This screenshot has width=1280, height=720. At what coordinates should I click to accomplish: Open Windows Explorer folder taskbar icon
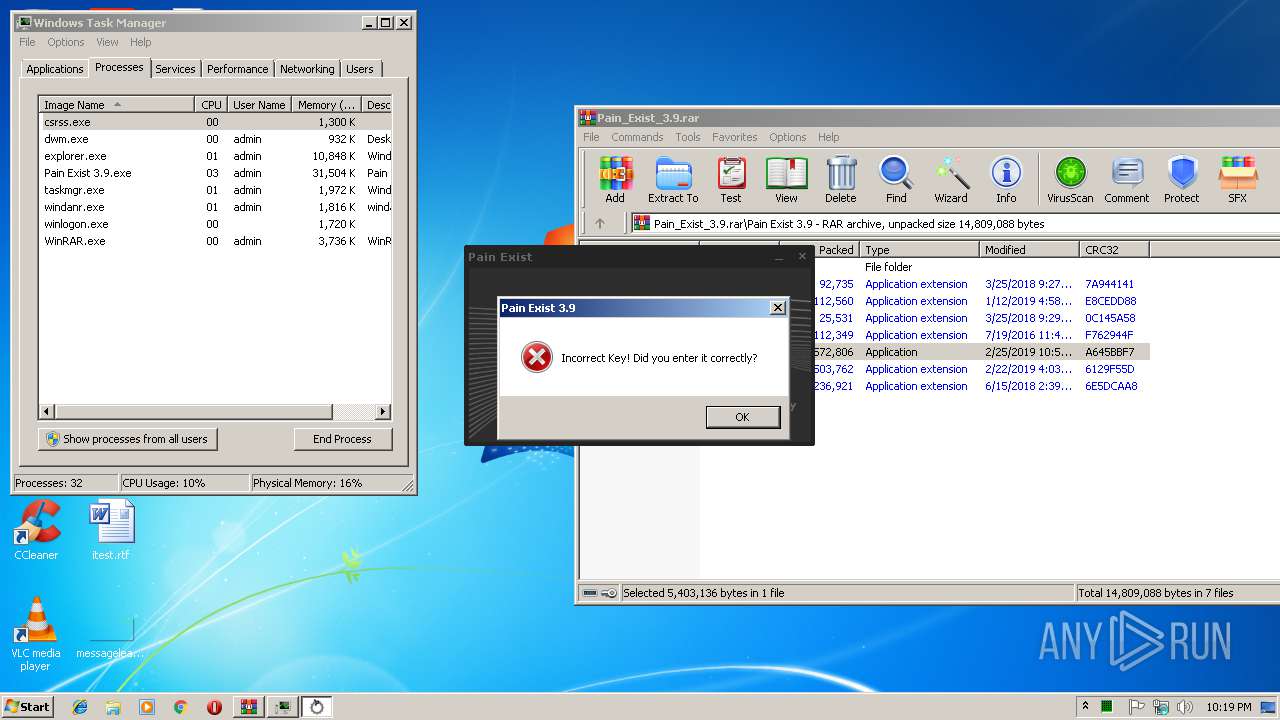click(113, 707)
